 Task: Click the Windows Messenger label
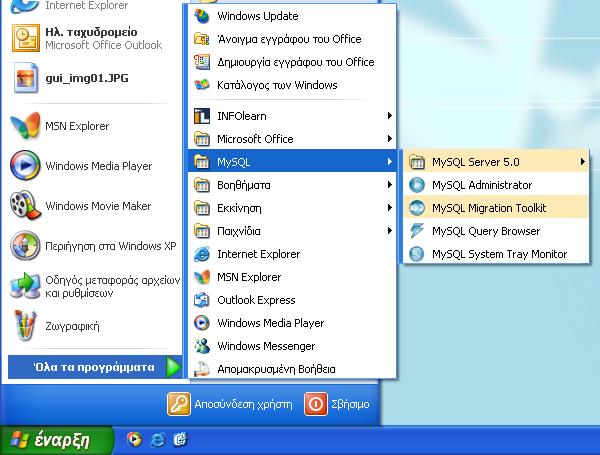click(x=266, y=346)
